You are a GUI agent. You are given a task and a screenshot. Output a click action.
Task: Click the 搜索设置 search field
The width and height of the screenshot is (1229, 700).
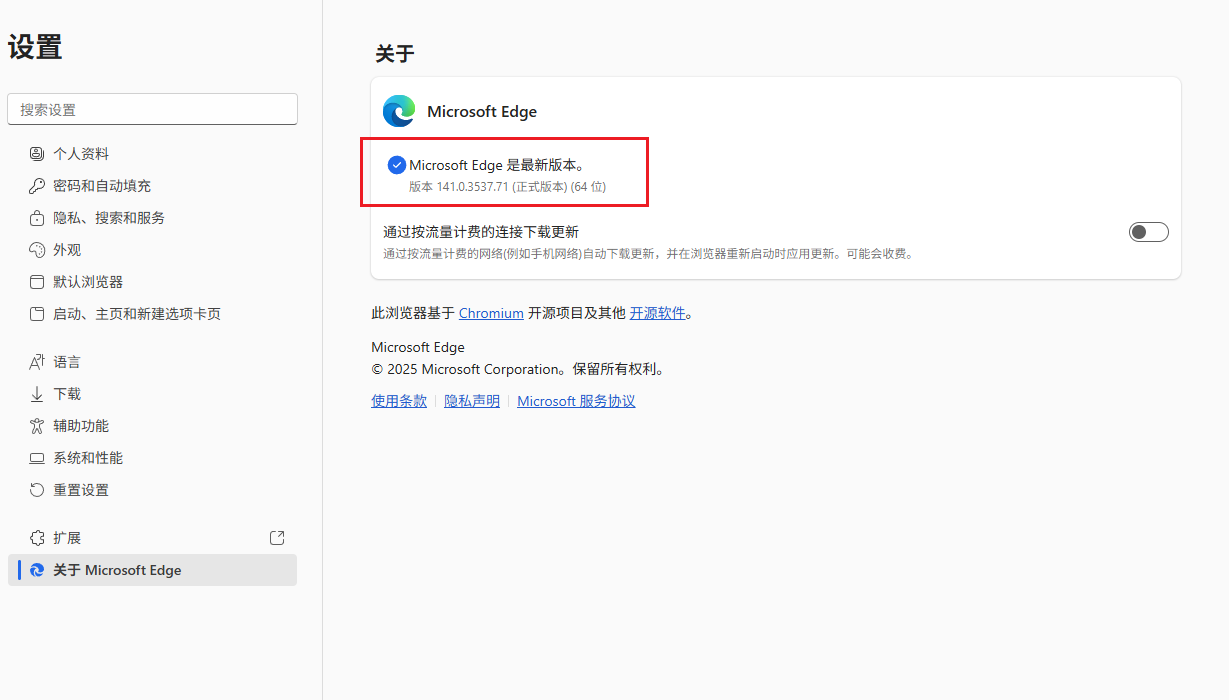tap(152, 110)
